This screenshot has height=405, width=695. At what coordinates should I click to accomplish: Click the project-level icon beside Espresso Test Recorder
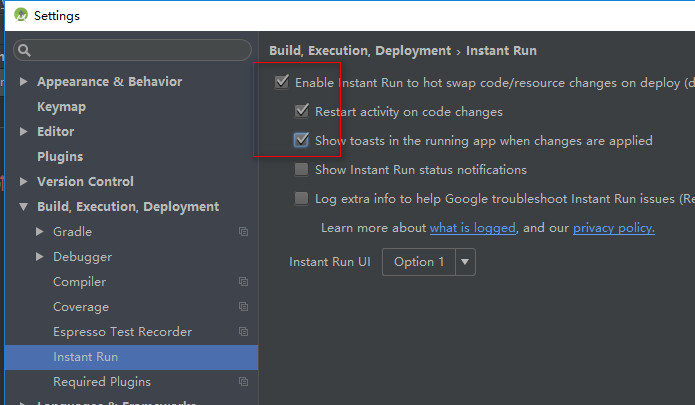pyautogui.click(x=243, y=331)
